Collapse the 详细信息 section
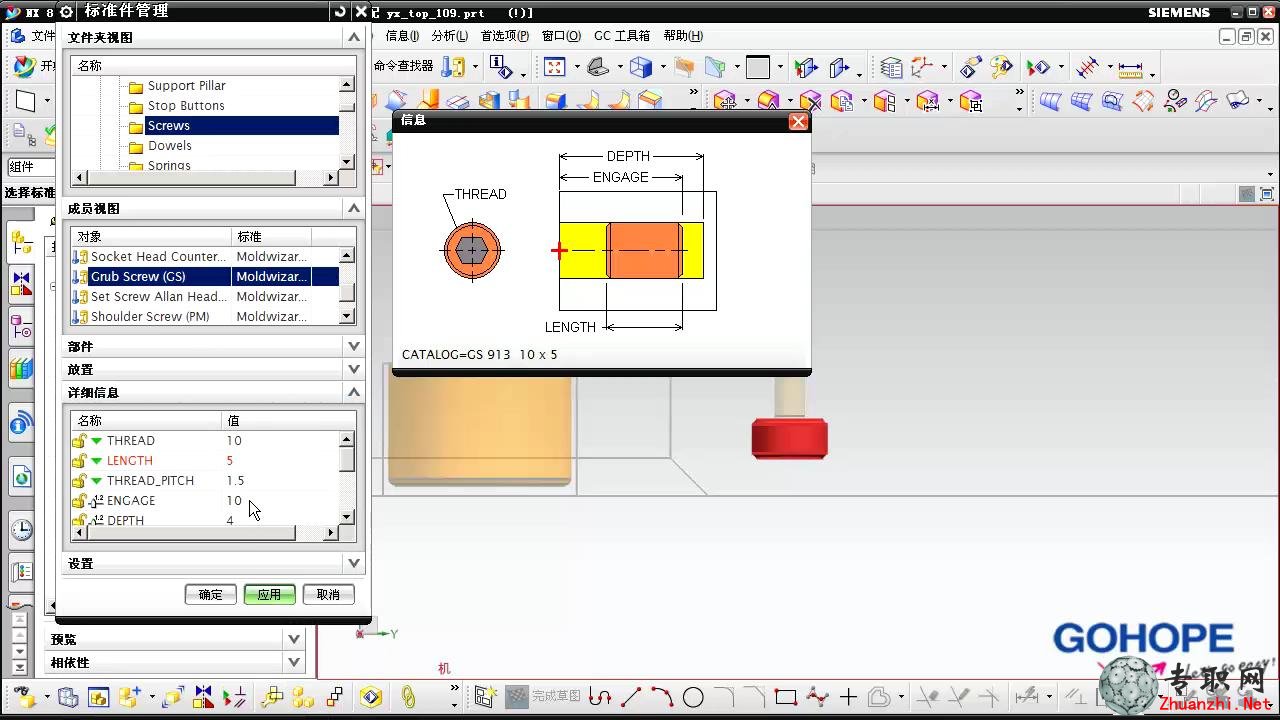 coord(354,392)
